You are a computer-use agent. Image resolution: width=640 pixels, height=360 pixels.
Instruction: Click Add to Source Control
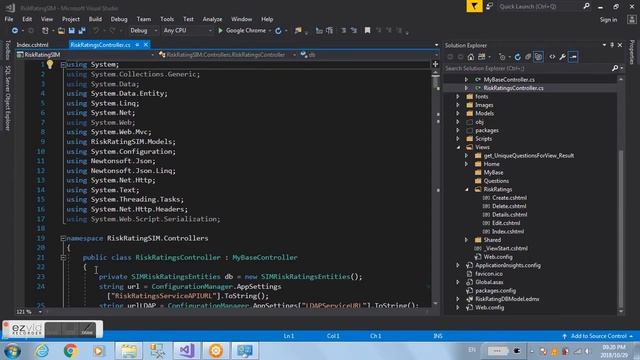(598, 336)
